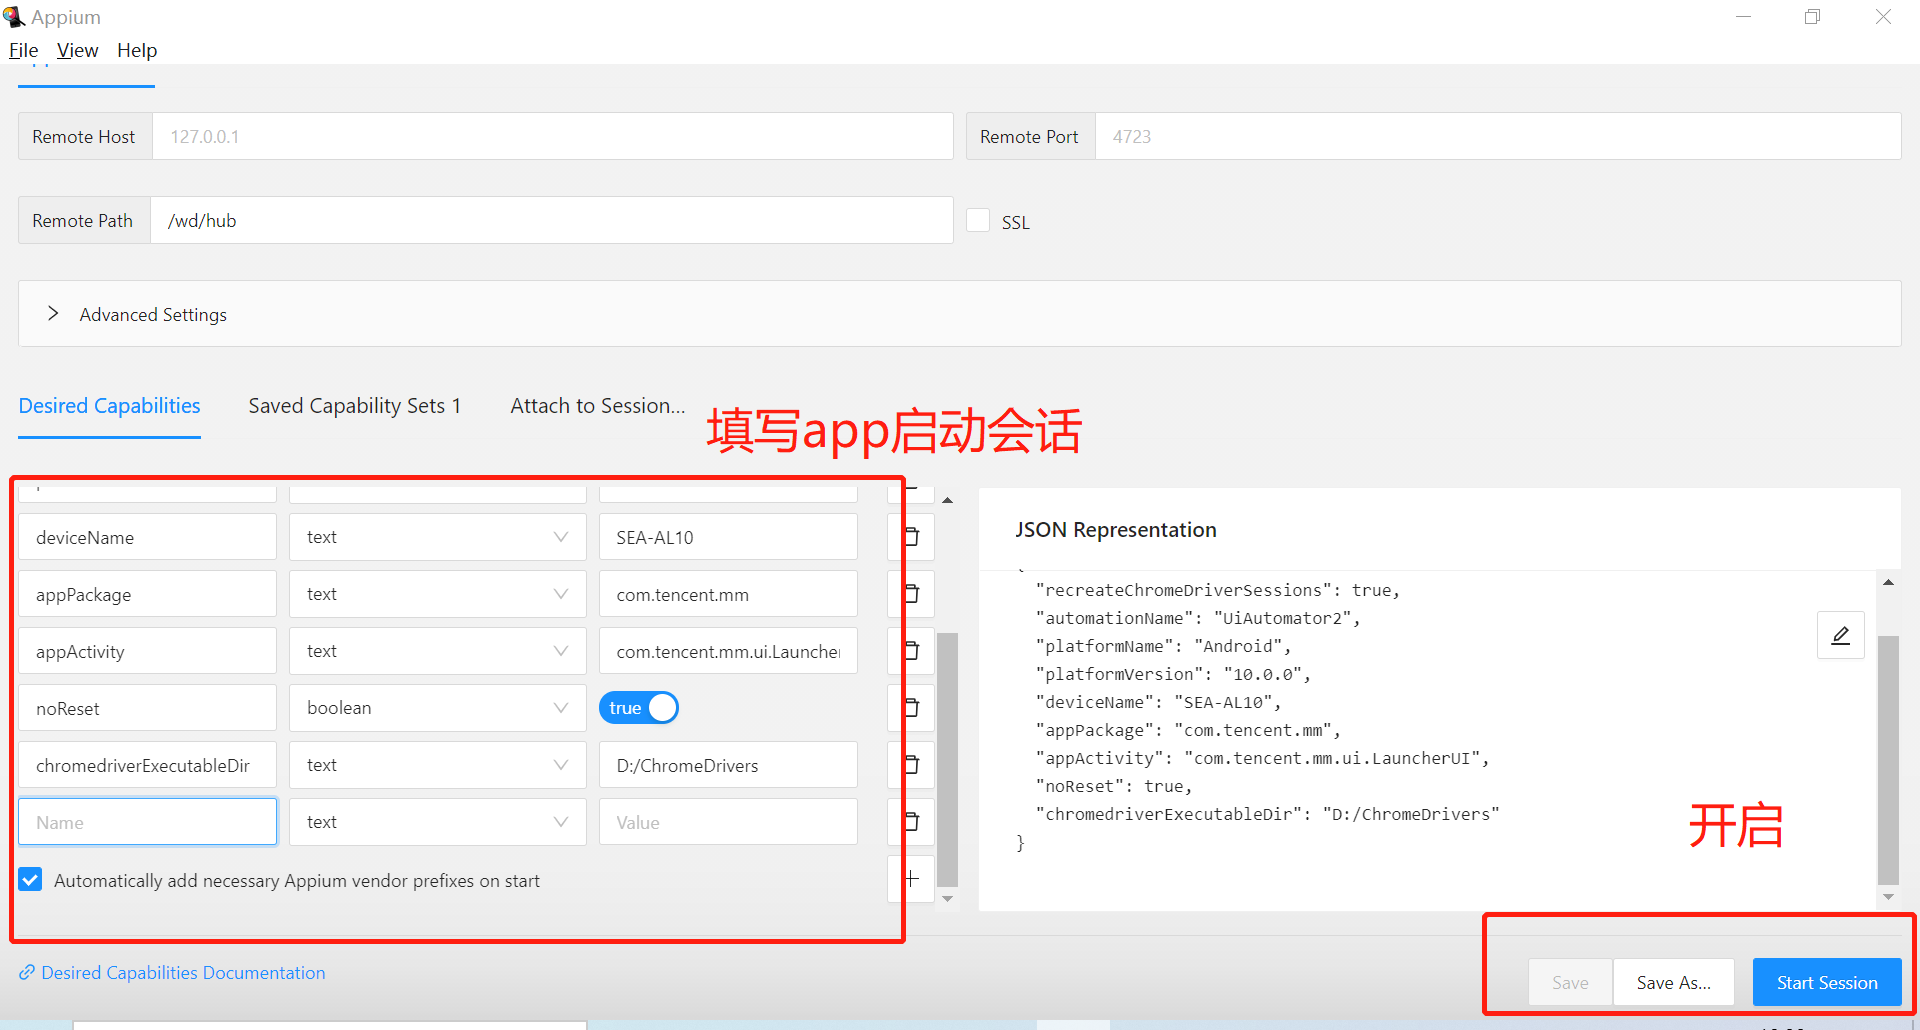Click the Save As... button

(1673, 983)
